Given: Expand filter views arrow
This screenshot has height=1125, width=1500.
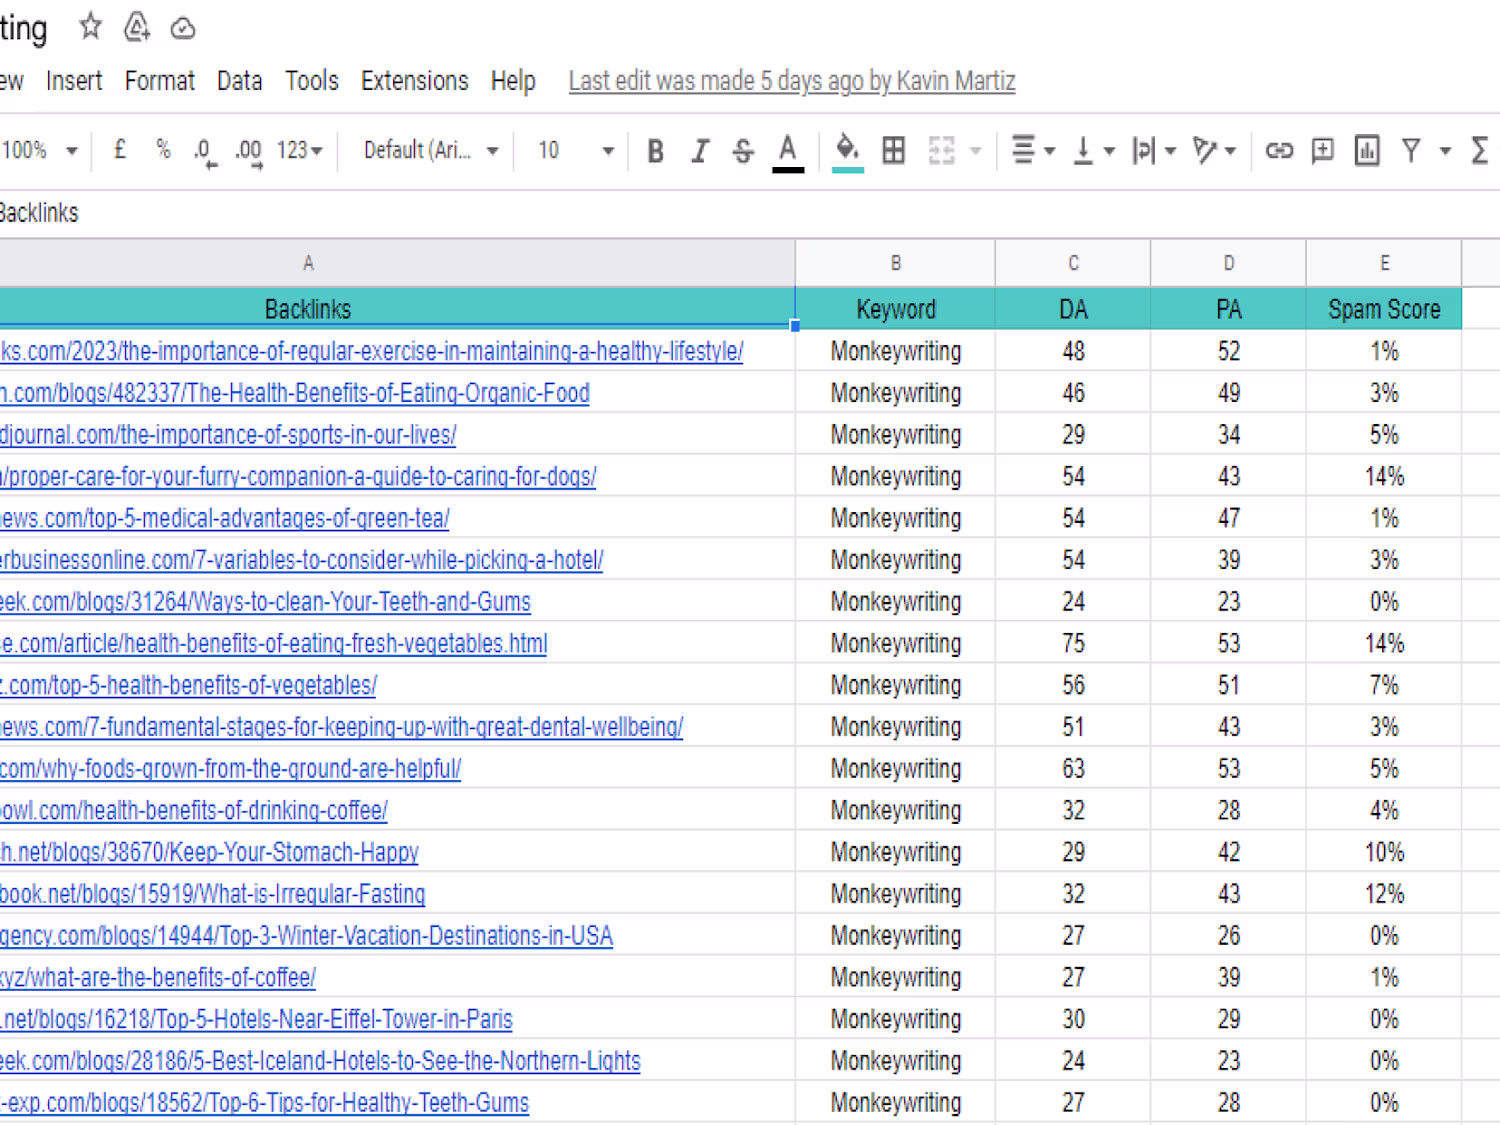Looking at the screenshot, I should click(1444, 151).
